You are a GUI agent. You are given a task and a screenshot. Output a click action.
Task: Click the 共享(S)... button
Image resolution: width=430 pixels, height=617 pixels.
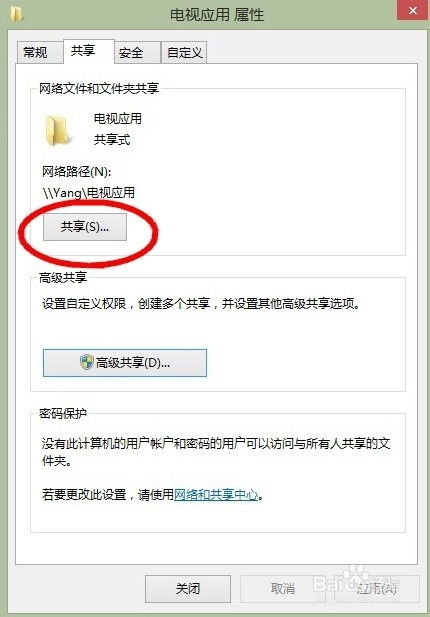(85, 227)
